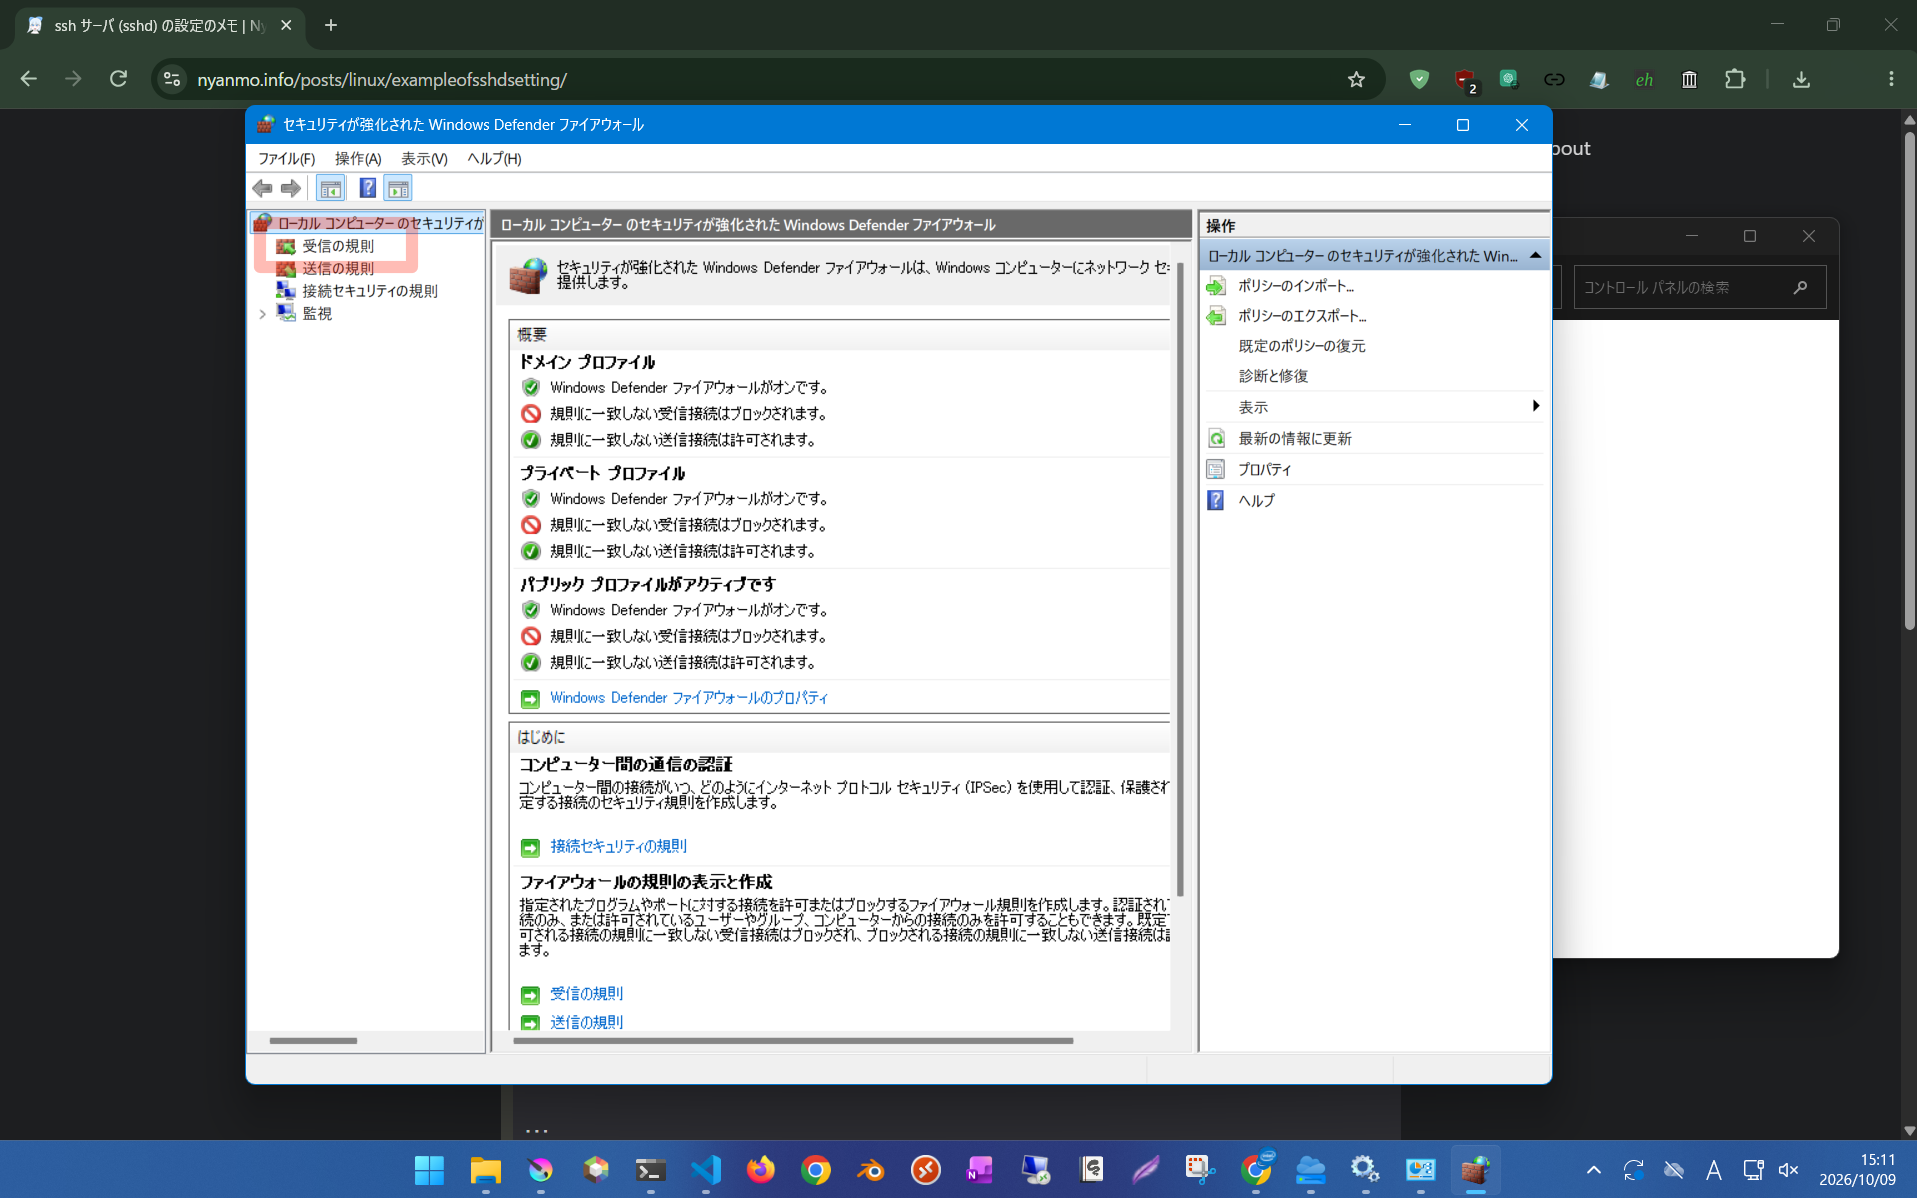1917x1198 pixels.
Task: Open the Chrome extensions puzzle icon
Action: (x=1735, y=79)
